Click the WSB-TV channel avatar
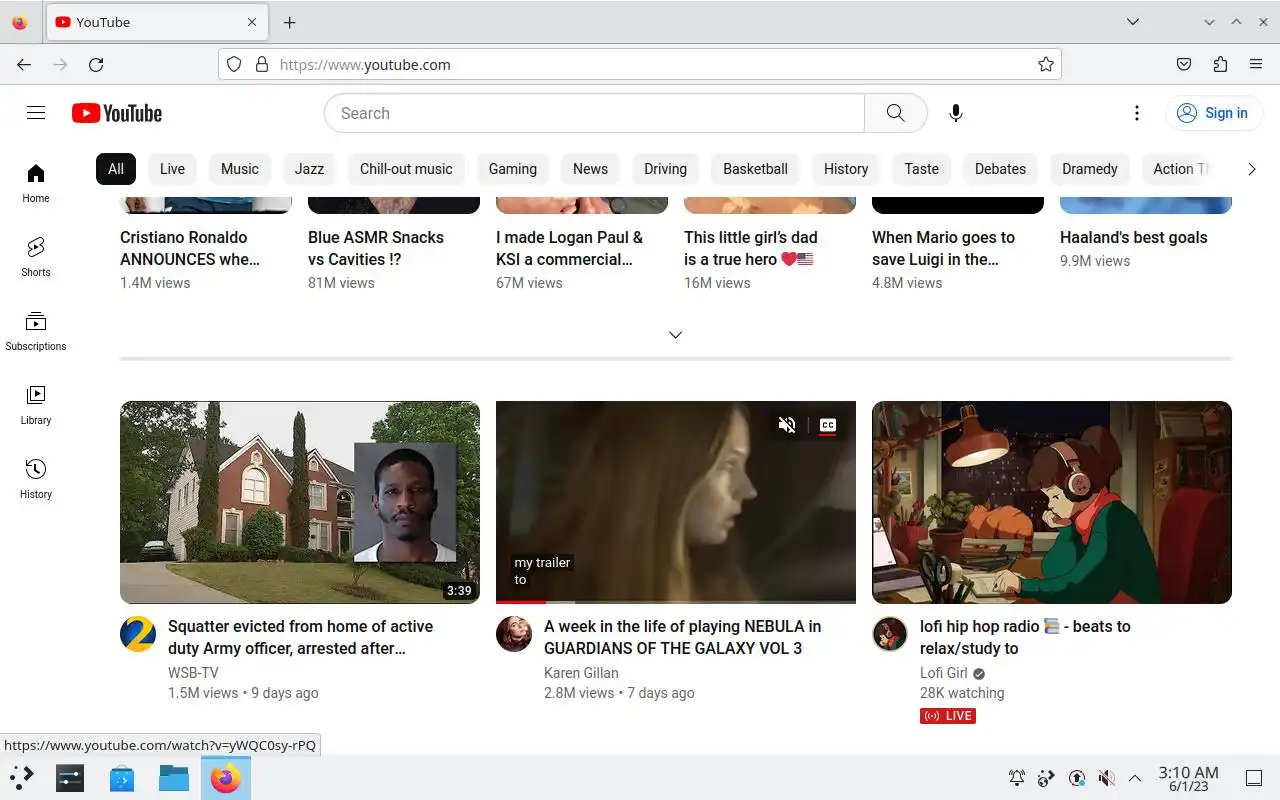 pos(138,634)
